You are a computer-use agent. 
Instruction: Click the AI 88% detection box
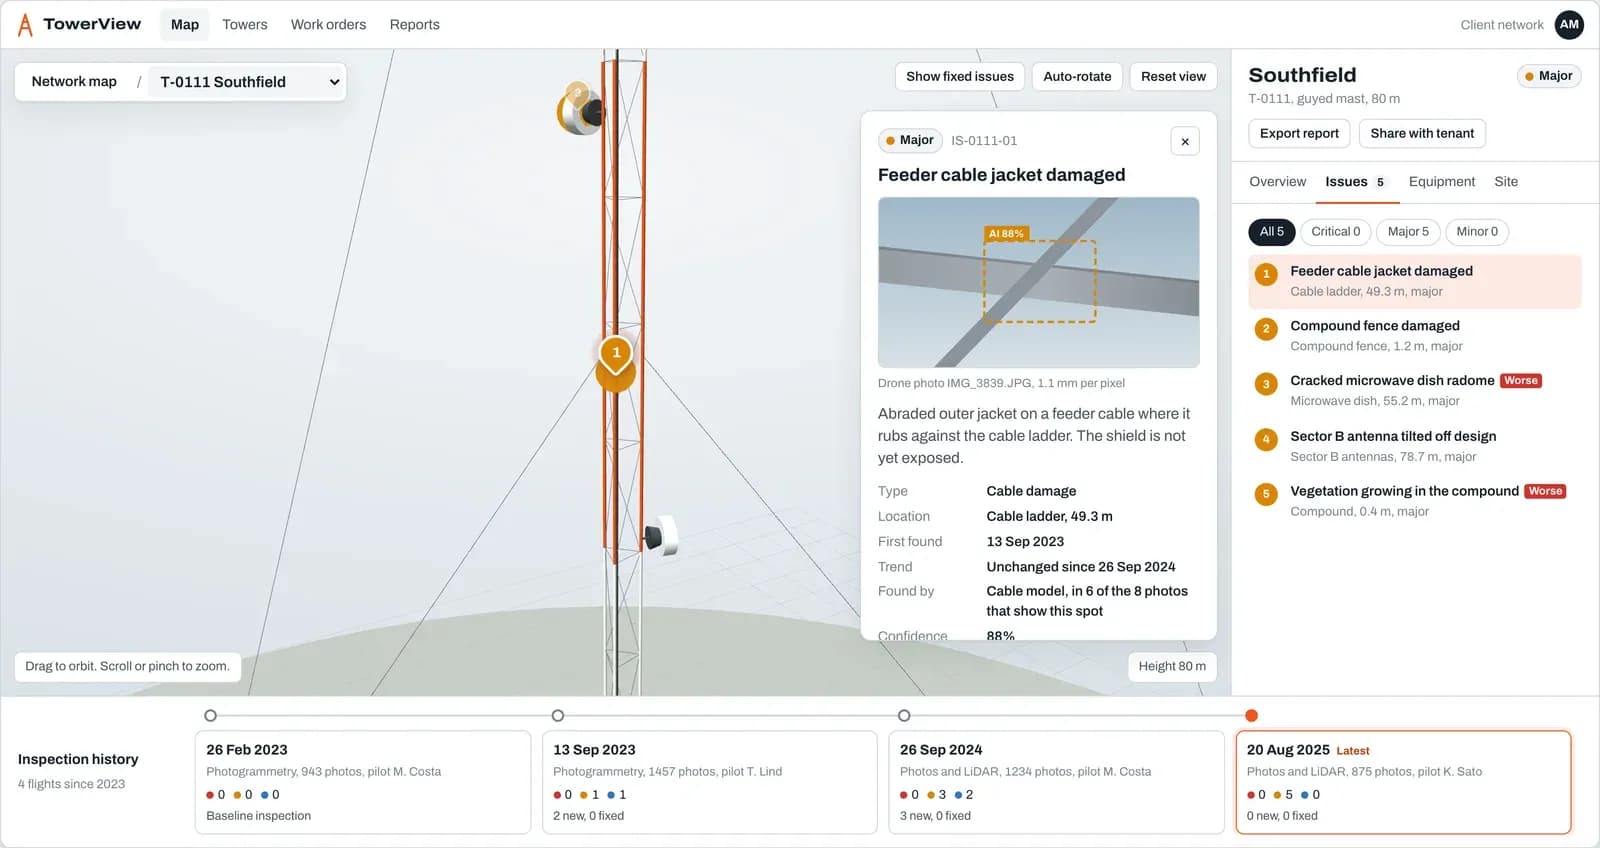[x=1039, y=281]
